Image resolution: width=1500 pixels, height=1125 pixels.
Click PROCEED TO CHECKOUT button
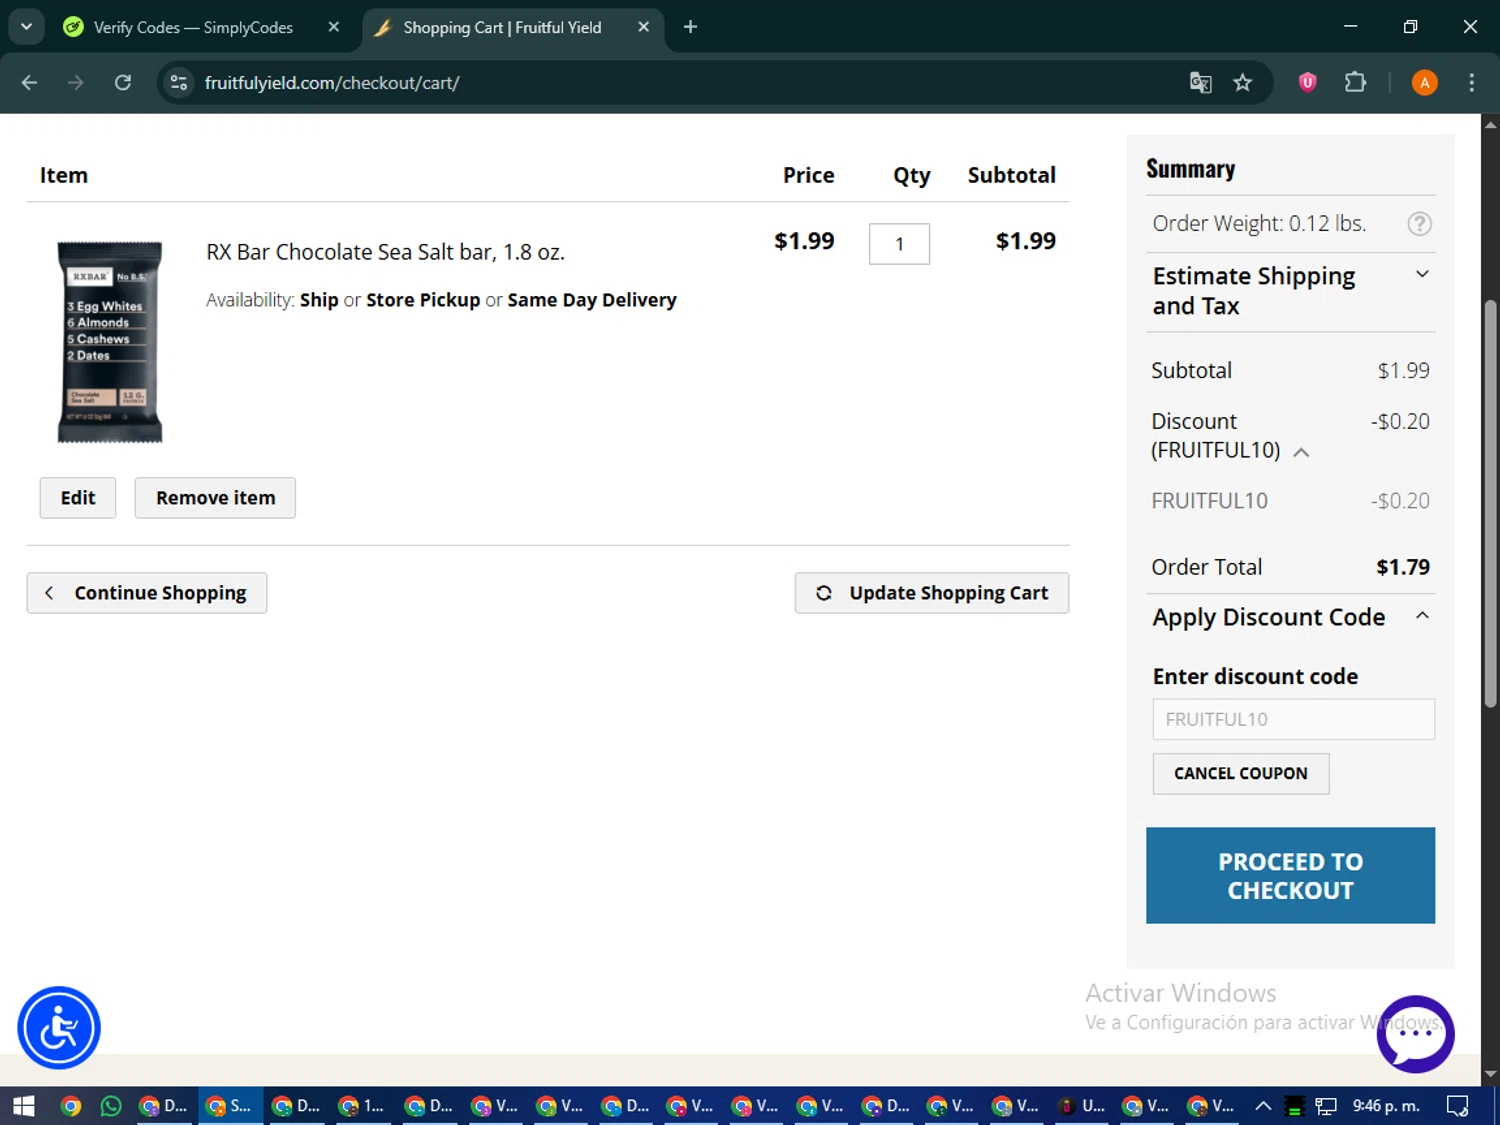[1290, 875]
